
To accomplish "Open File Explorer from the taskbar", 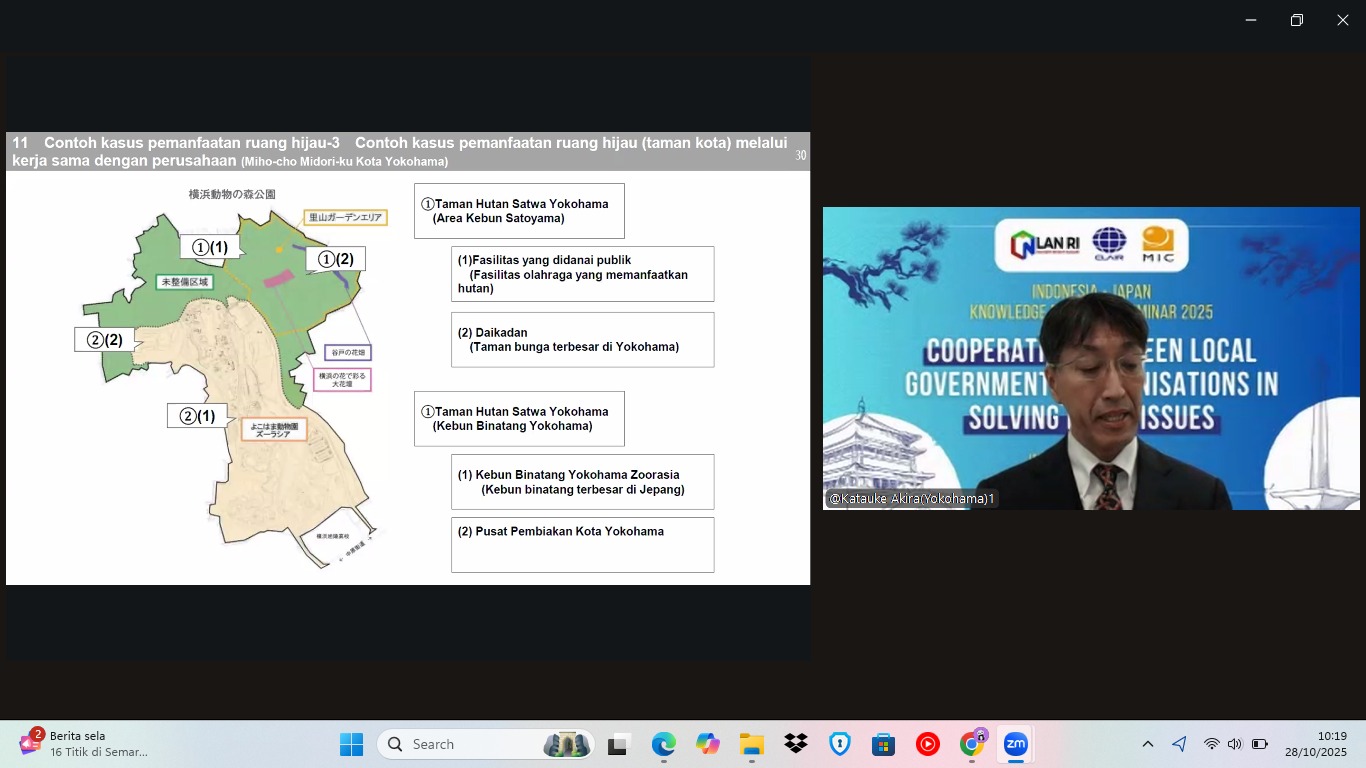I will coord(752,744).
